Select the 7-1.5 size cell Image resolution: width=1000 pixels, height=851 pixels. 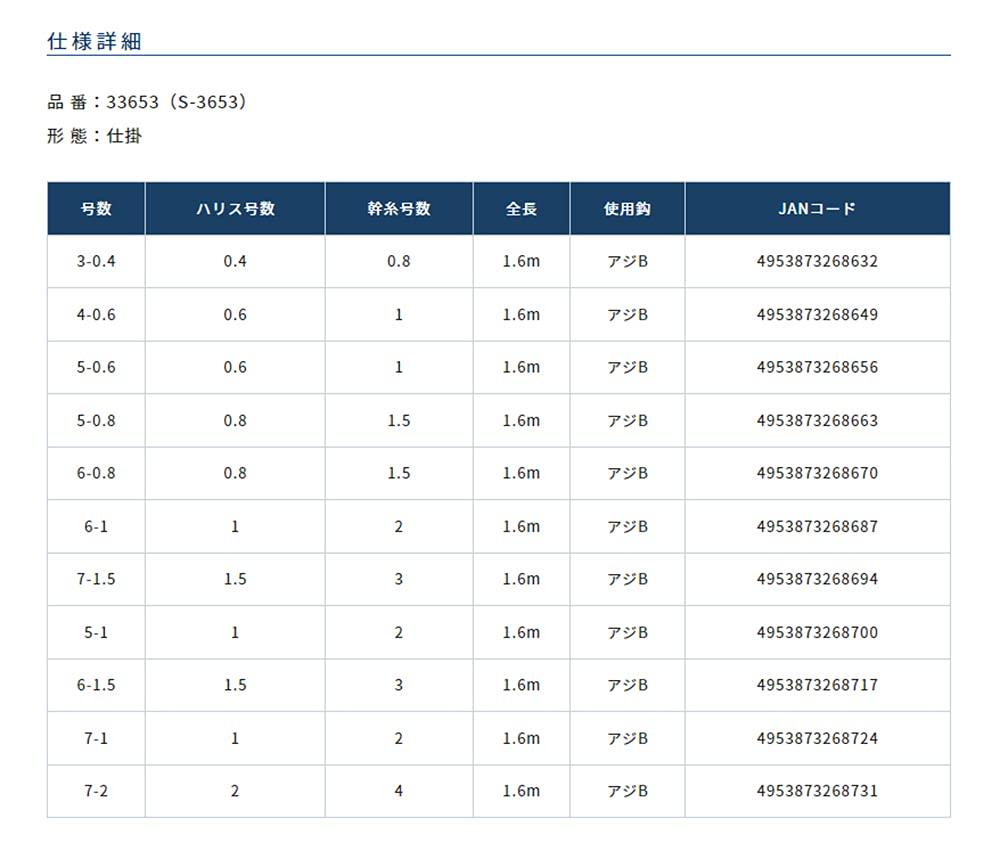point(96,579)
